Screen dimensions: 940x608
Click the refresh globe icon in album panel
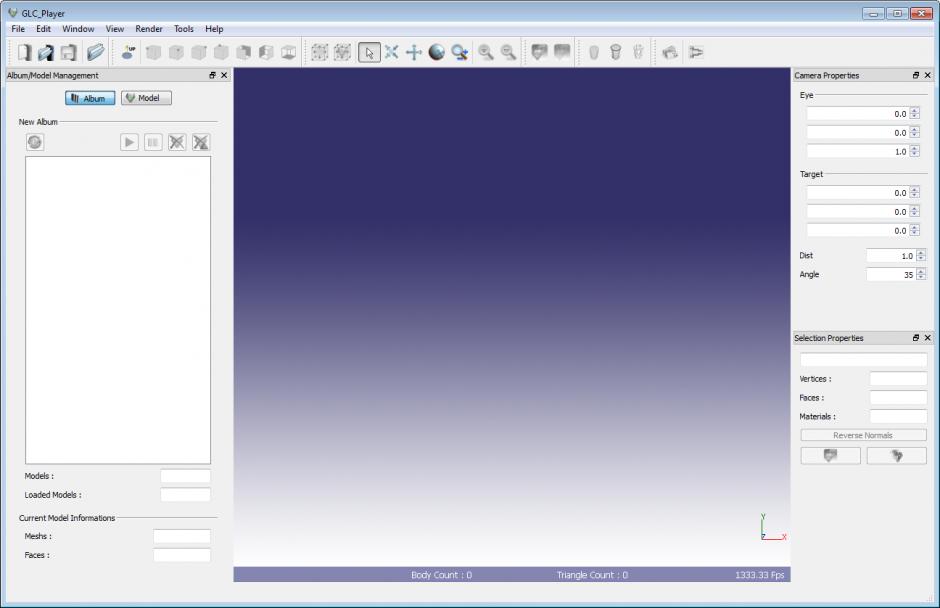point(35,142)
